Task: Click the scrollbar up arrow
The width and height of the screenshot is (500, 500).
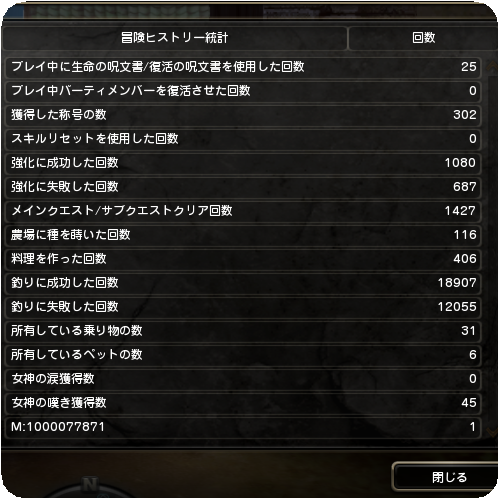Action: [x=491, y=66]
